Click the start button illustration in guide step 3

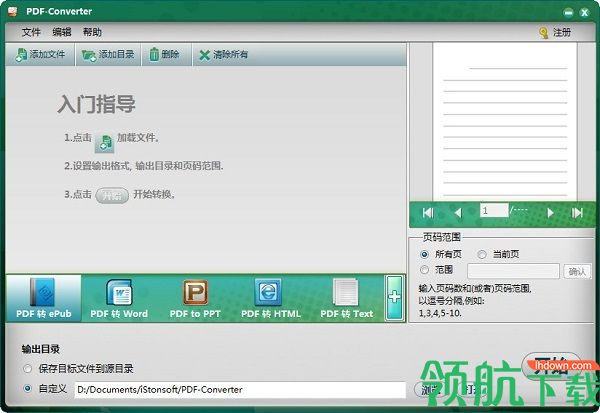tap(112, 195)
